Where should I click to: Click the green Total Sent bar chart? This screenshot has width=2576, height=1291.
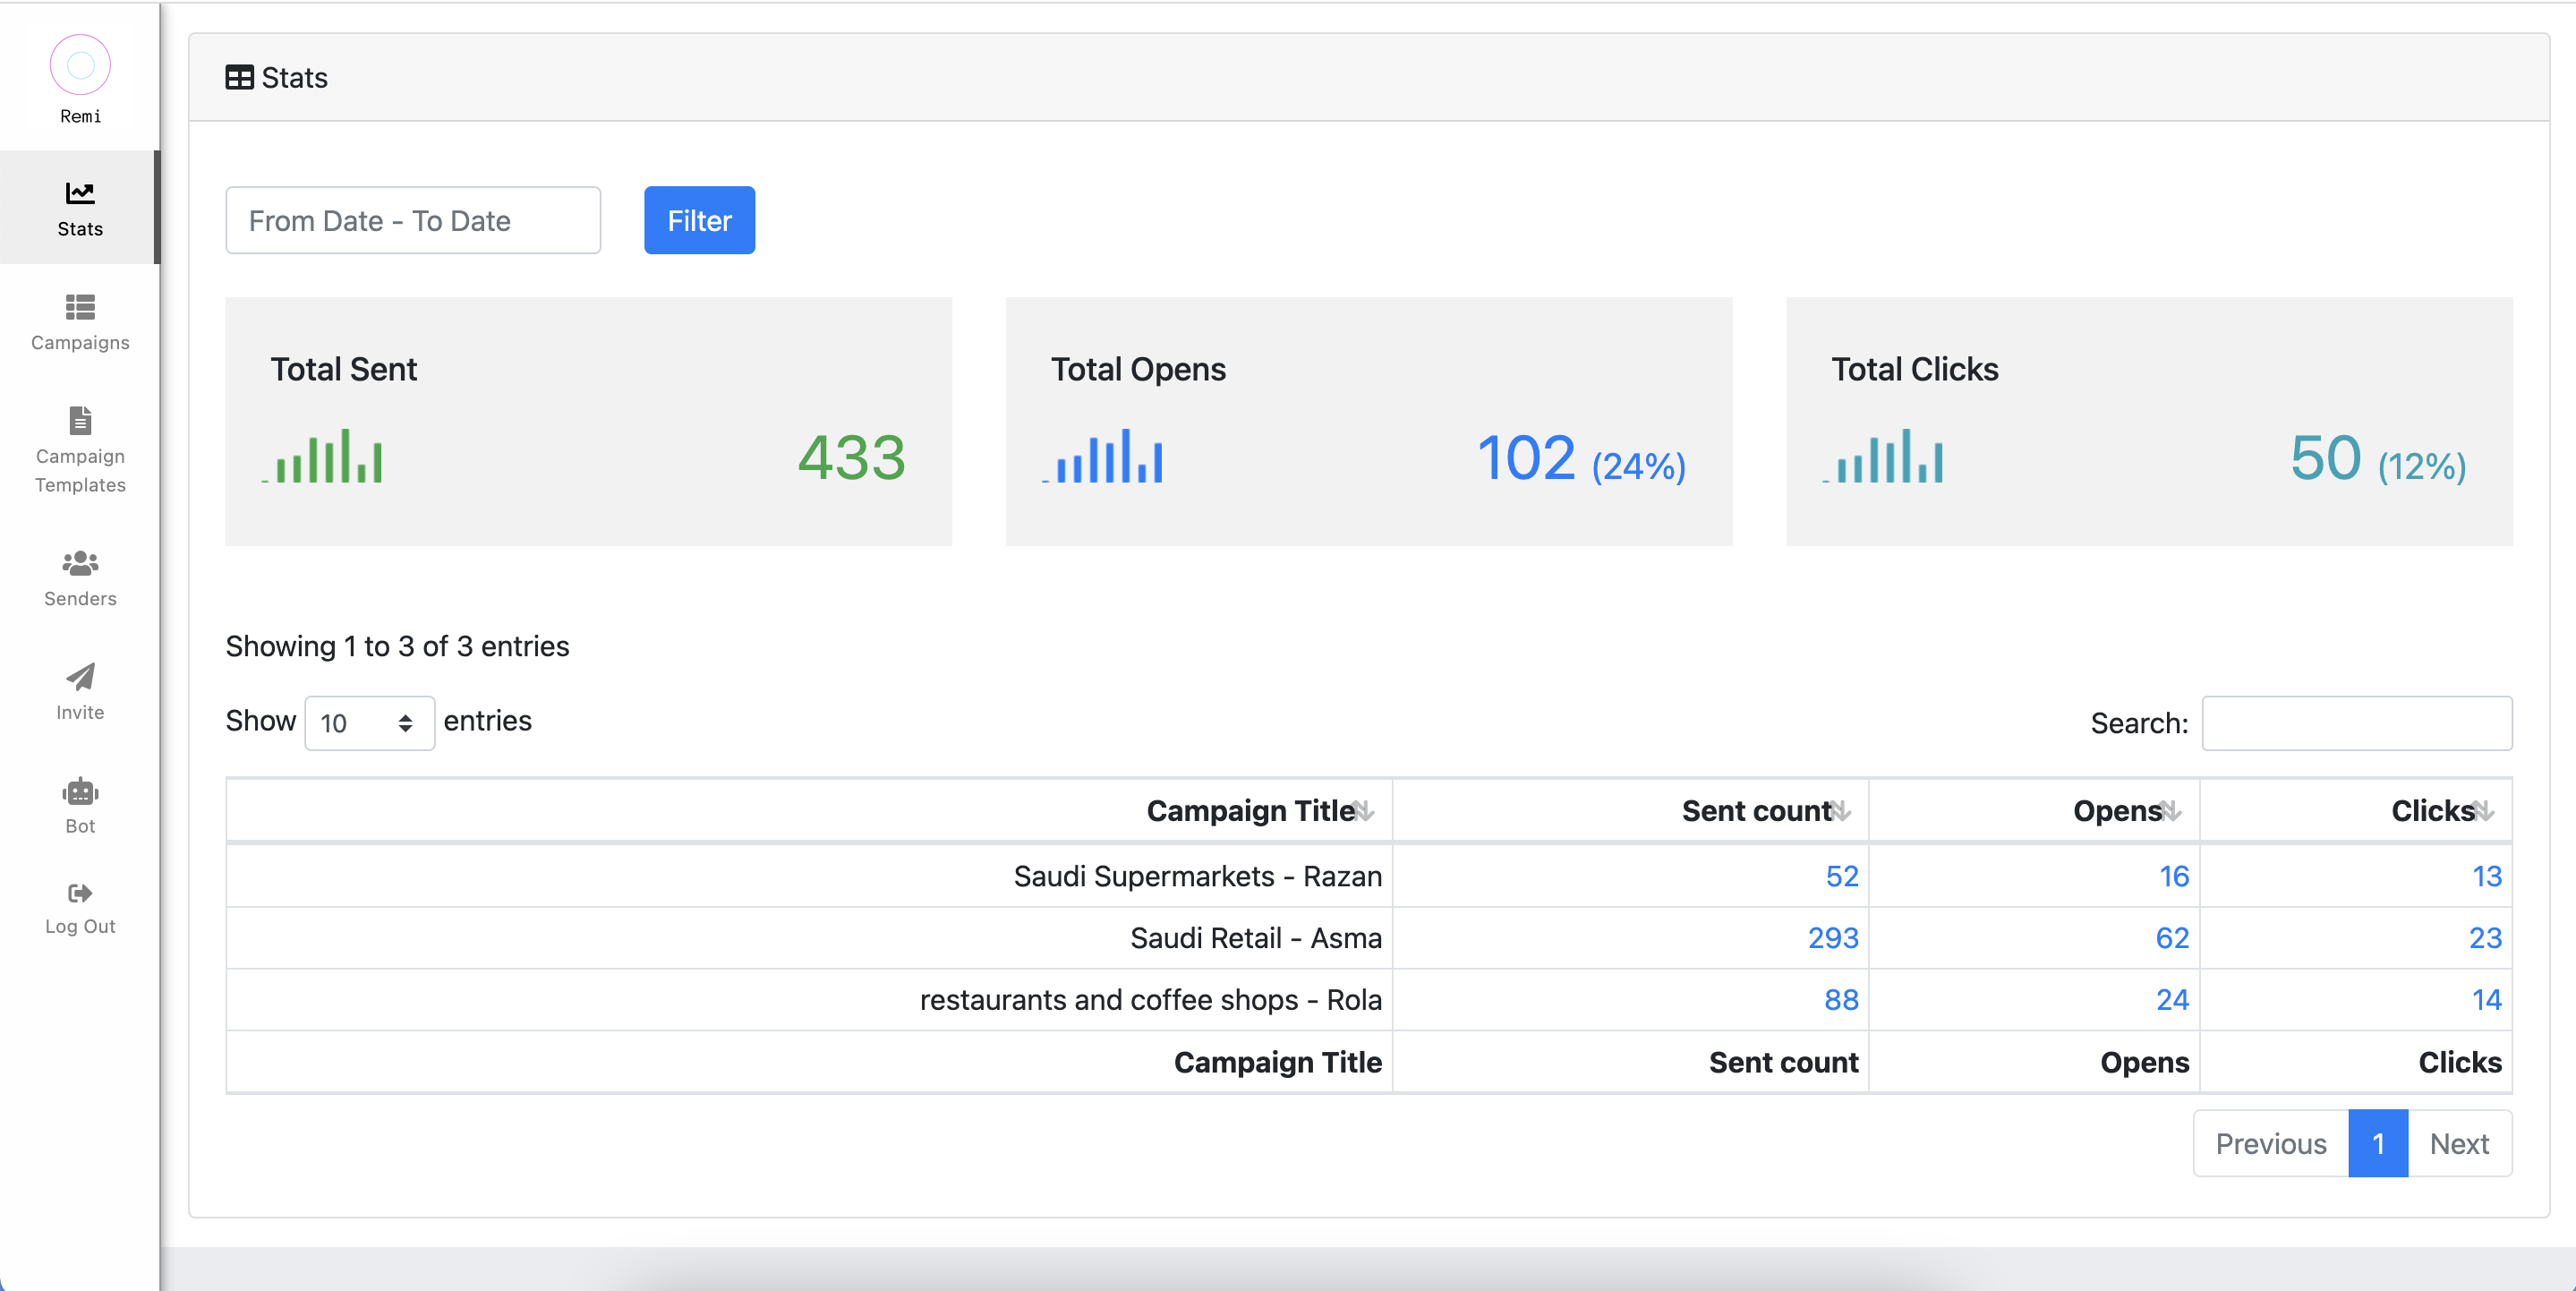[324, 457]
